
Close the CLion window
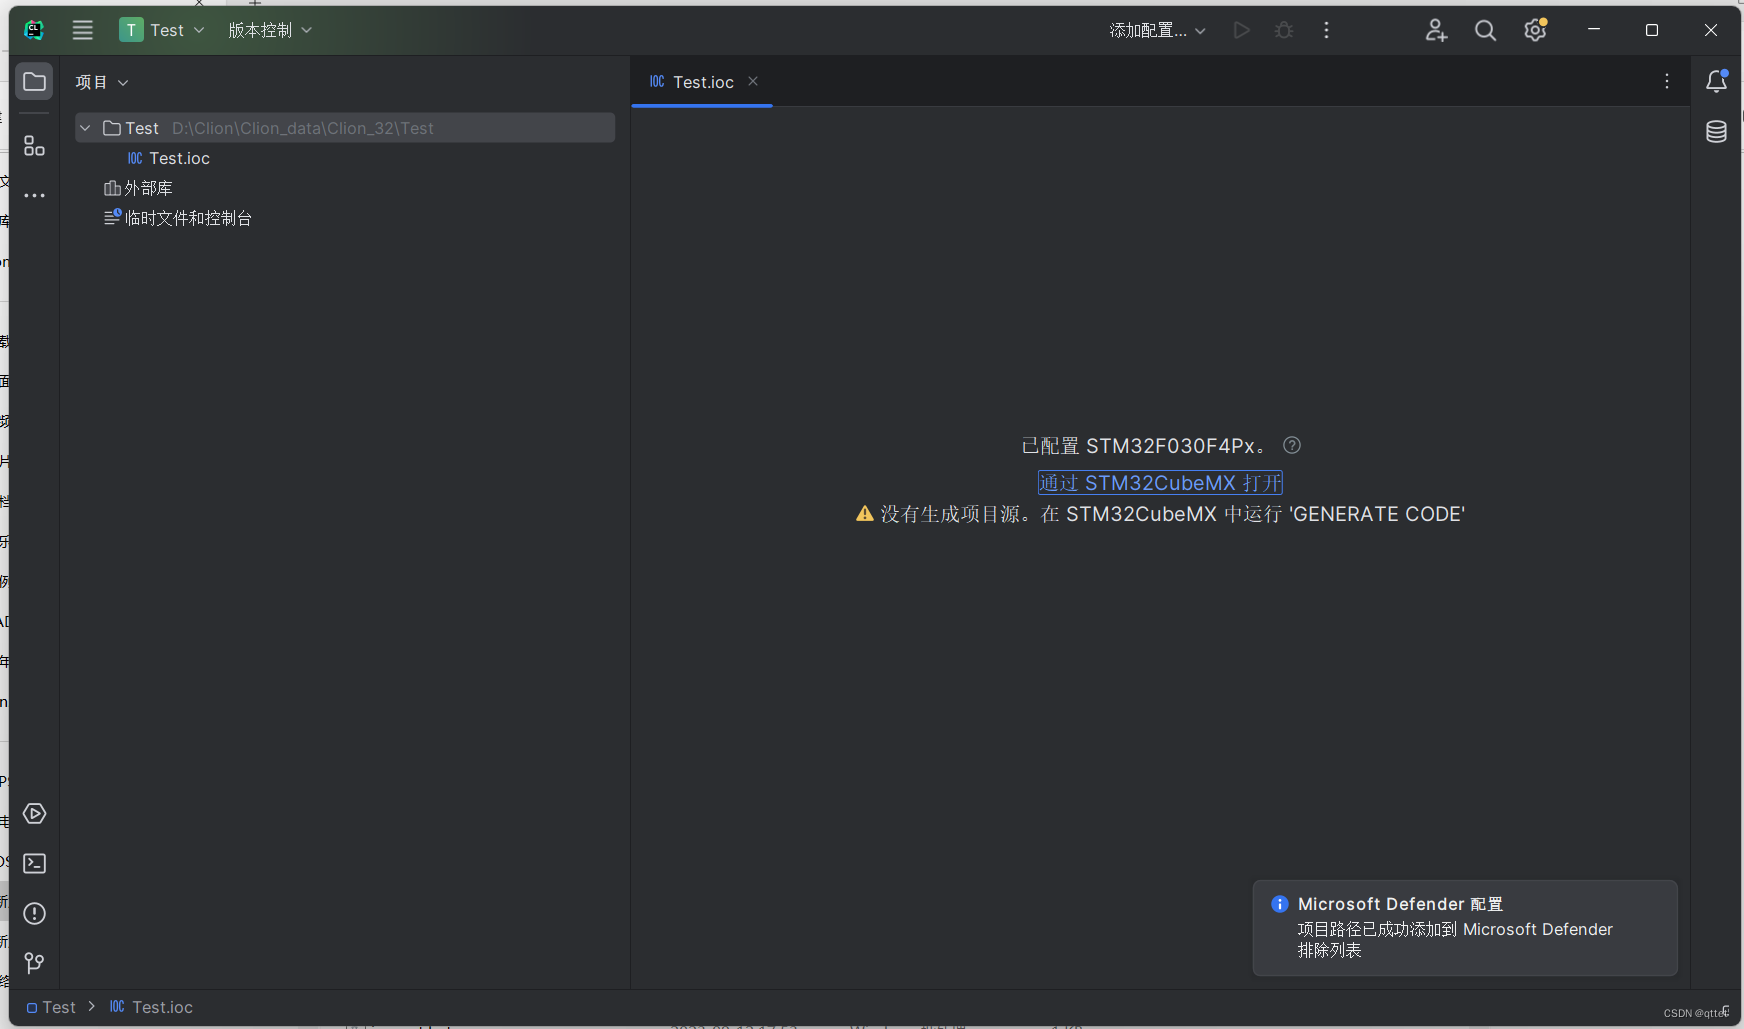pyautogui.click(x=1711, y=30)
